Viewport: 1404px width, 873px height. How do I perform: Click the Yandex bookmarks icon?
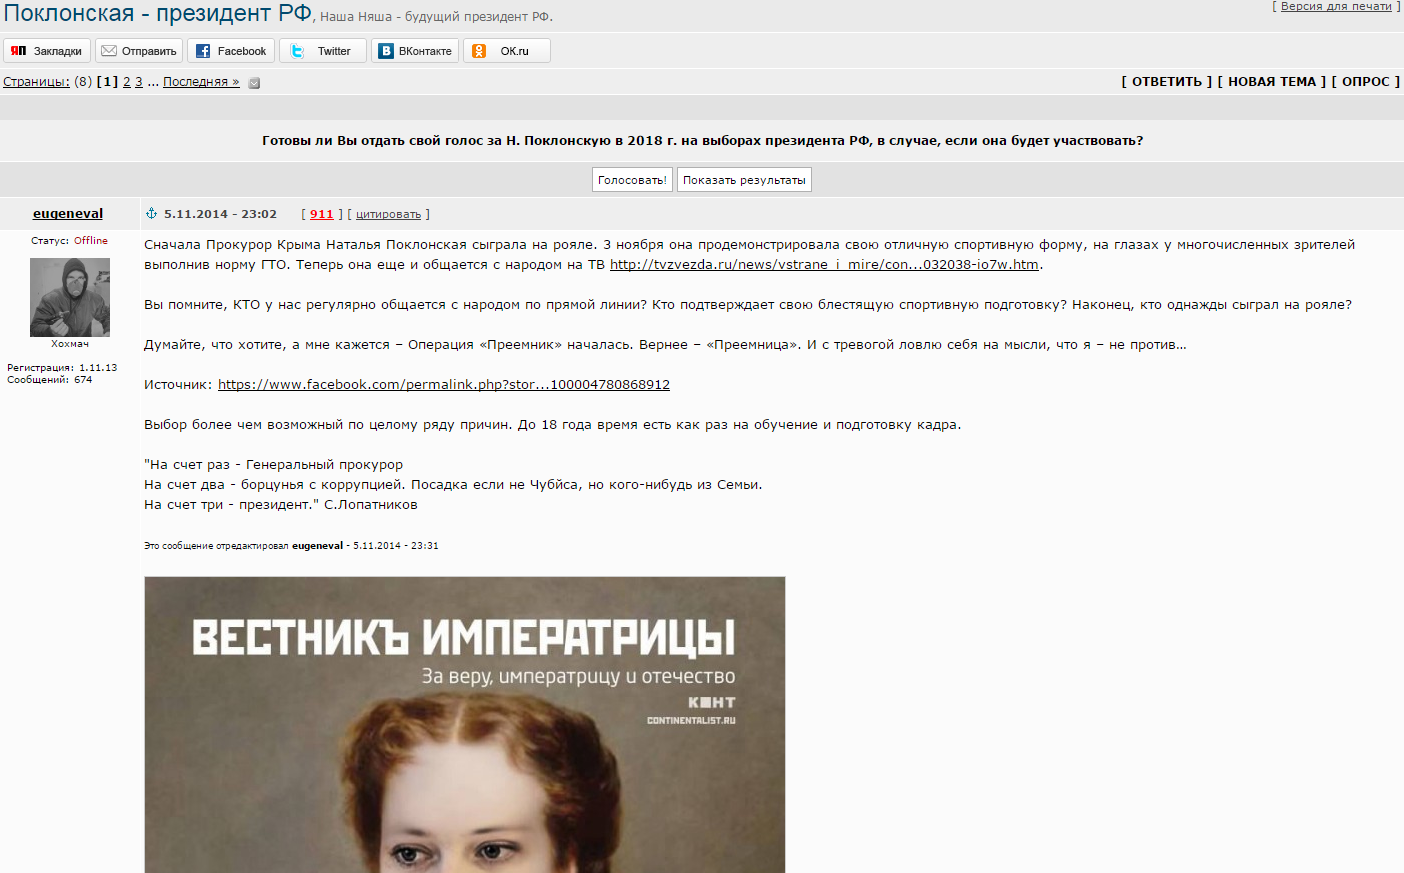pyautogui.click(x=18, y=51)
